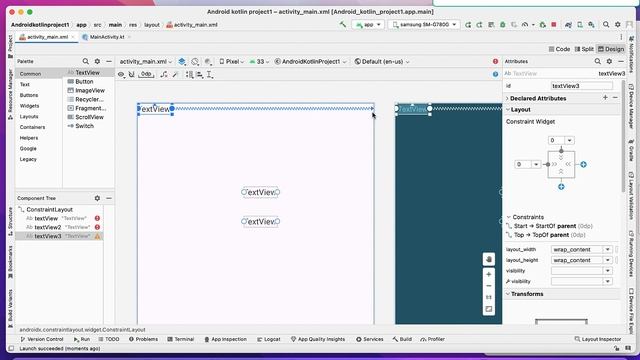Click the red Stop app icon
This screenshot has width=640, height=360.
coord(554,24)
